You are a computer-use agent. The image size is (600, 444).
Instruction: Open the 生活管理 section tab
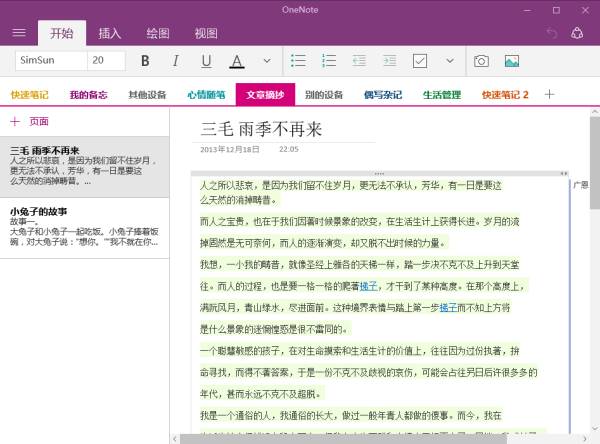[442, 95]
